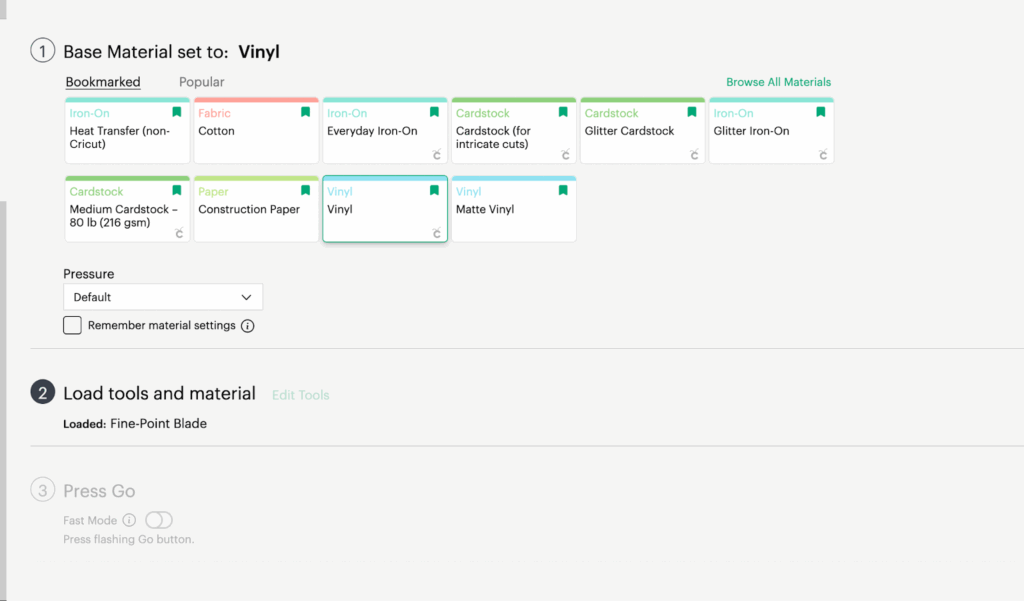The image size is (1024, 601).
Task: Click step 2 Load tools and material heading
Action: 159,393
